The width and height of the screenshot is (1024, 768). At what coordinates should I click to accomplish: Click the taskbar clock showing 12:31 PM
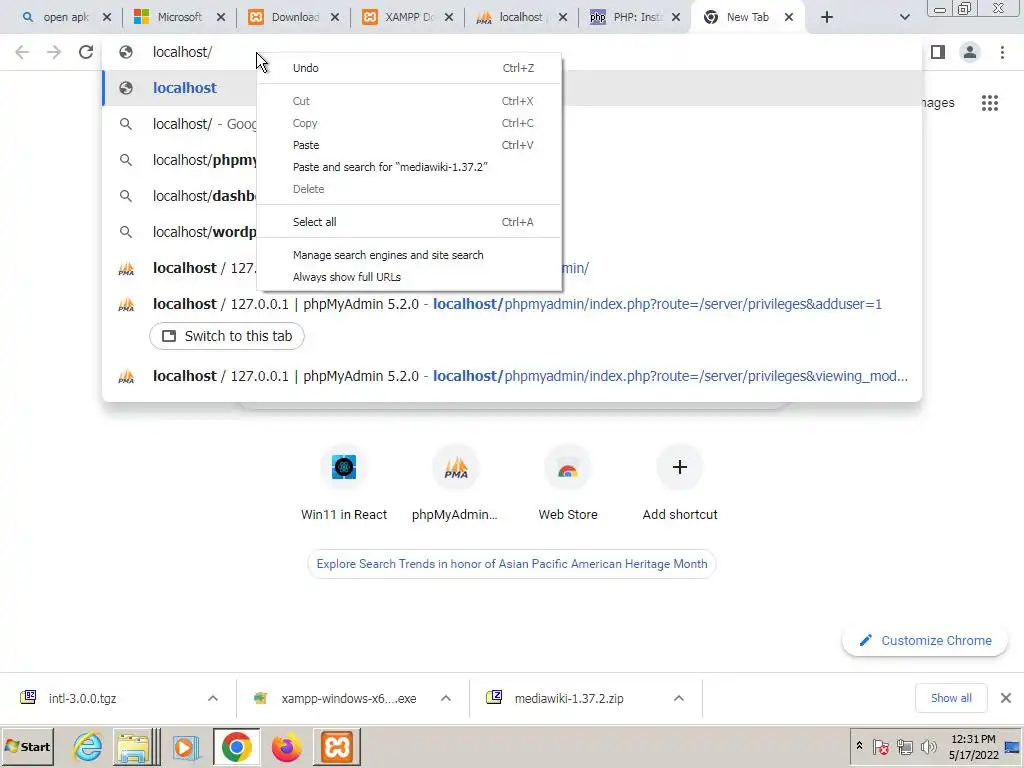973,747
